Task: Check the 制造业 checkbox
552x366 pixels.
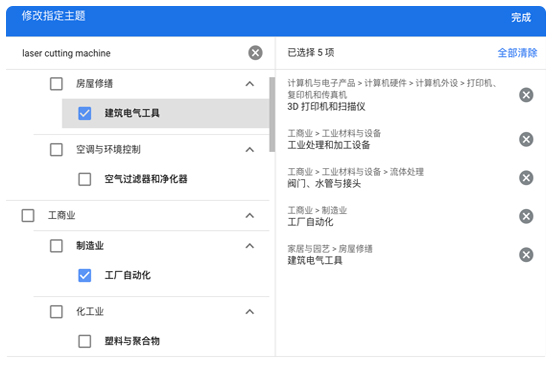Action: click(x=56, y=246)
